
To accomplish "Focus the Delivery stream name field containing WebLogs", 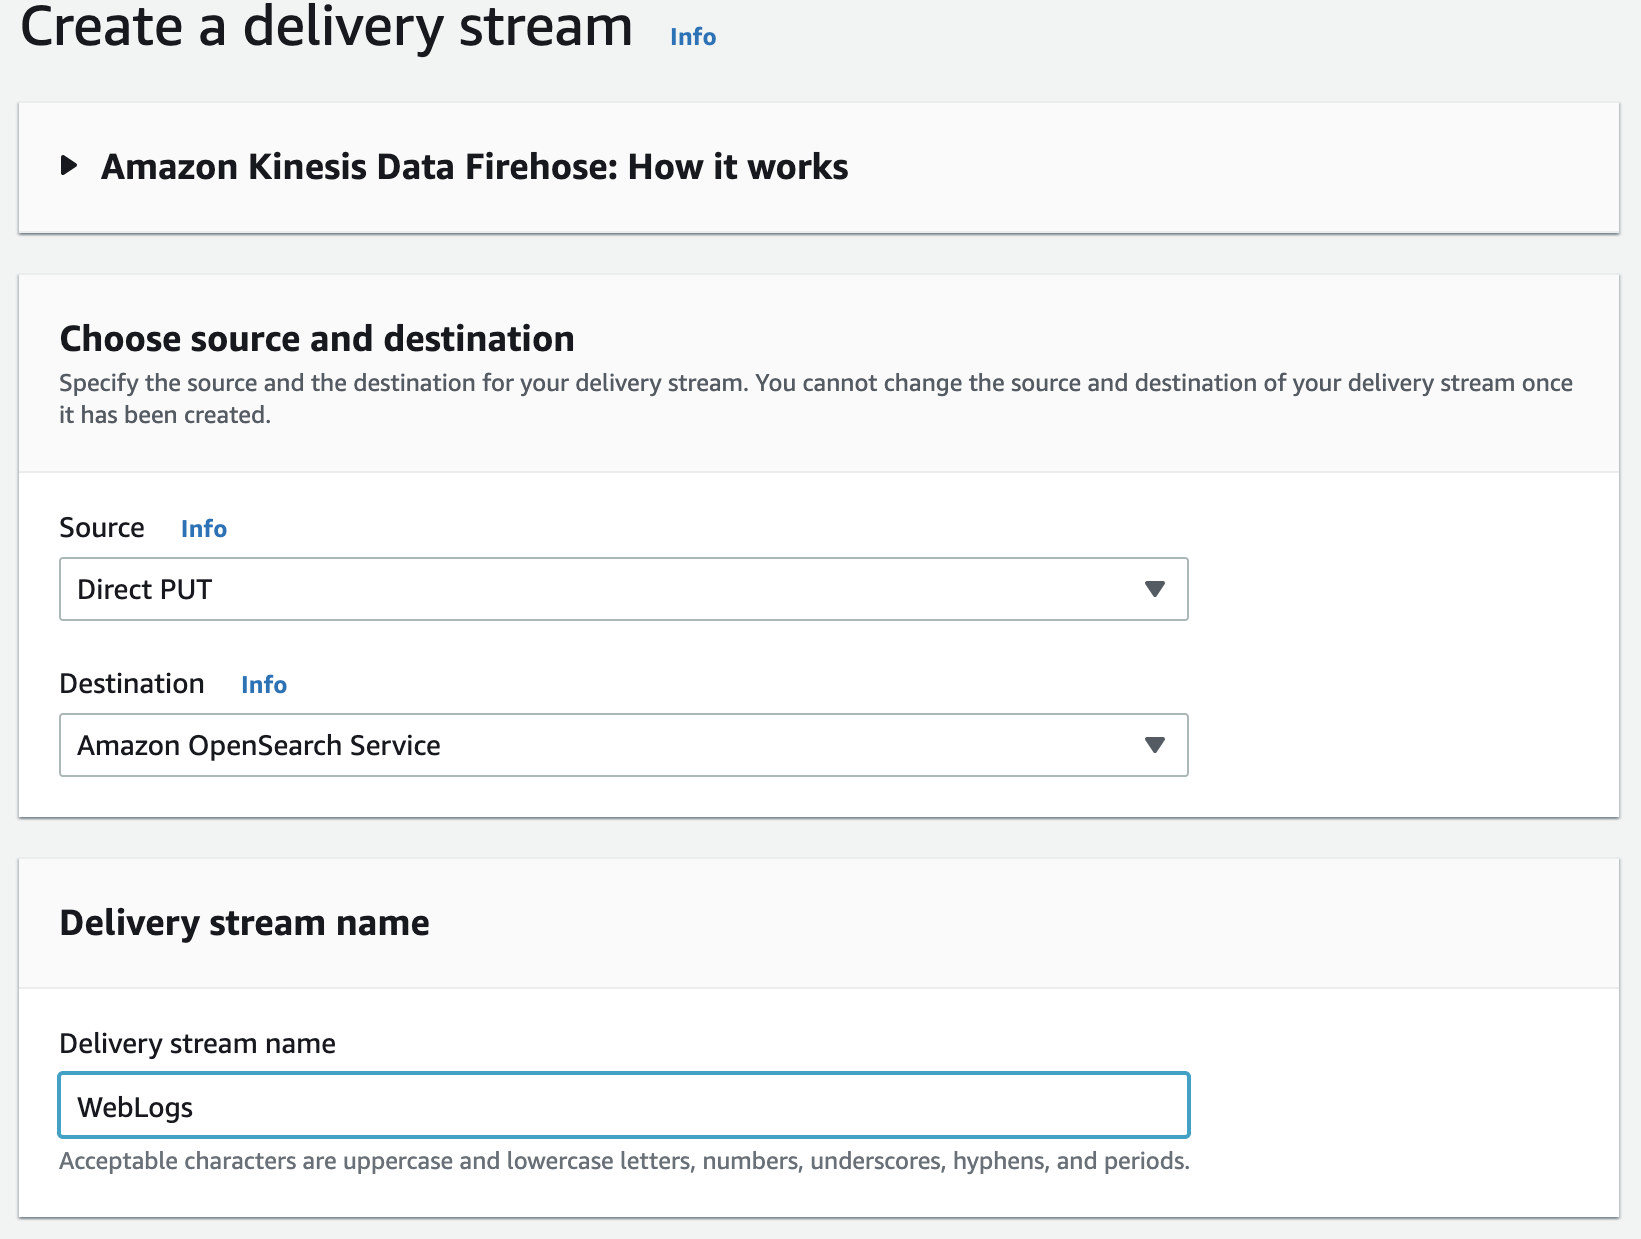I will coord(624,1105).
